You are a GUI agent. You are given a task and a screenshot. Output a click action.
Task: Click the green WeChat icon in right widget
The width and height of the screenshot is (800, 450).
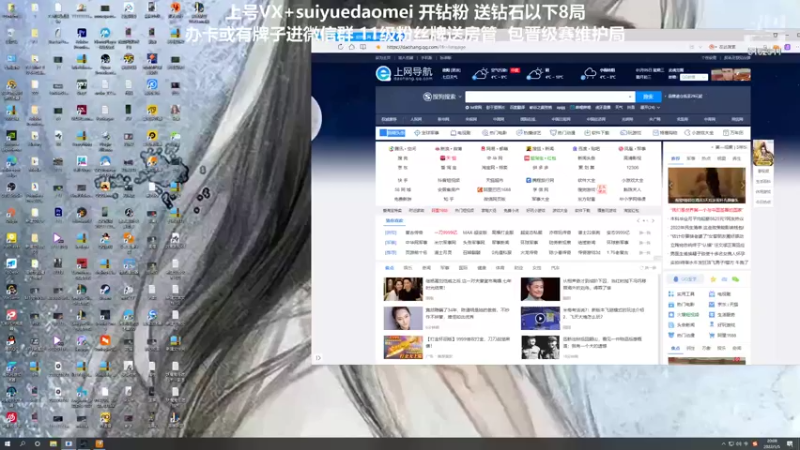[x=735, y=279]
